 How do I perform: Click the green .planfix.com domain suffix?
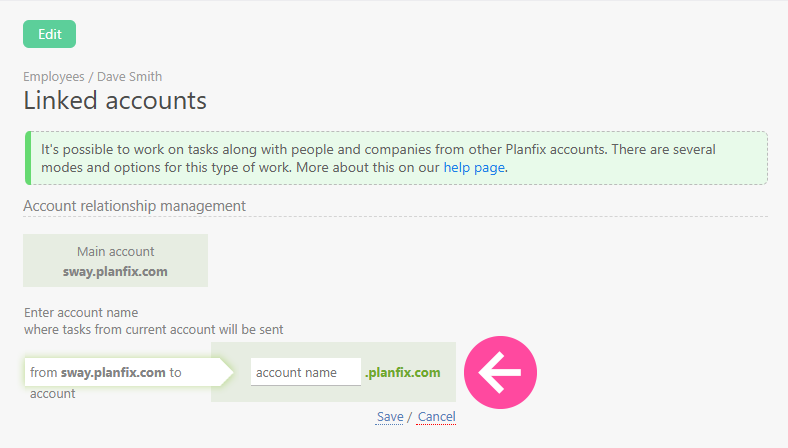[402, 372]
